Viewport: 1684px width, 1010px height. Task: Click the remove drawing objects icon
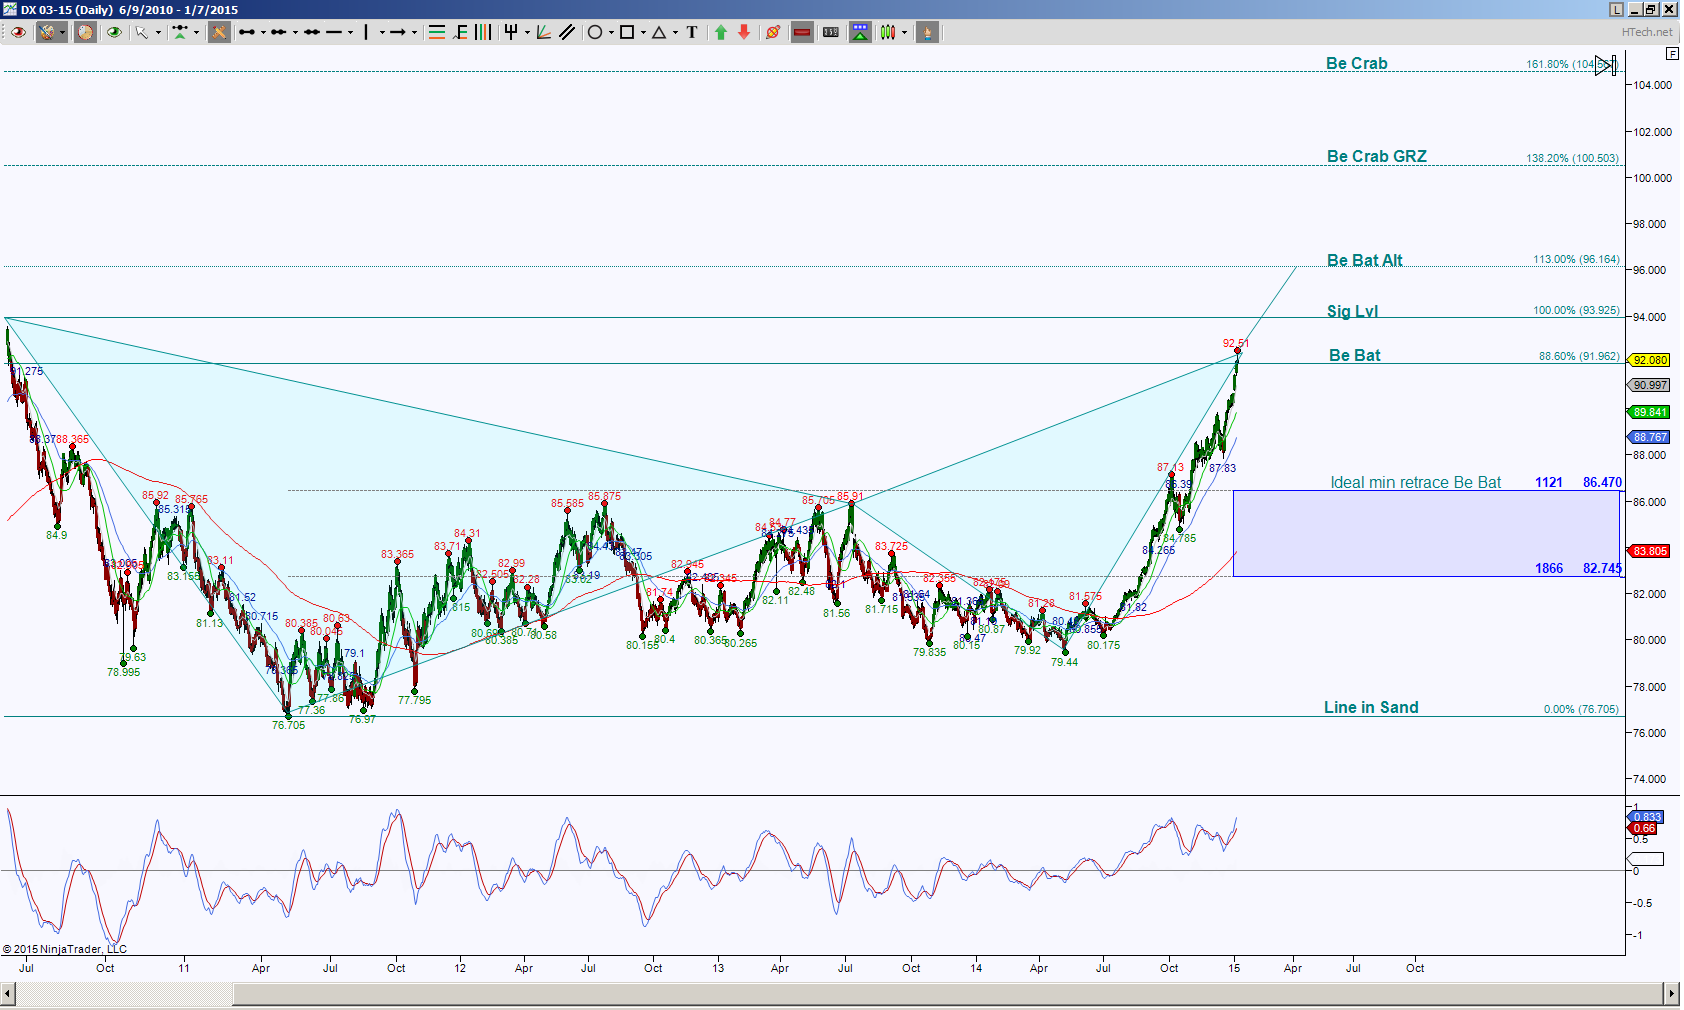[773, 32]
